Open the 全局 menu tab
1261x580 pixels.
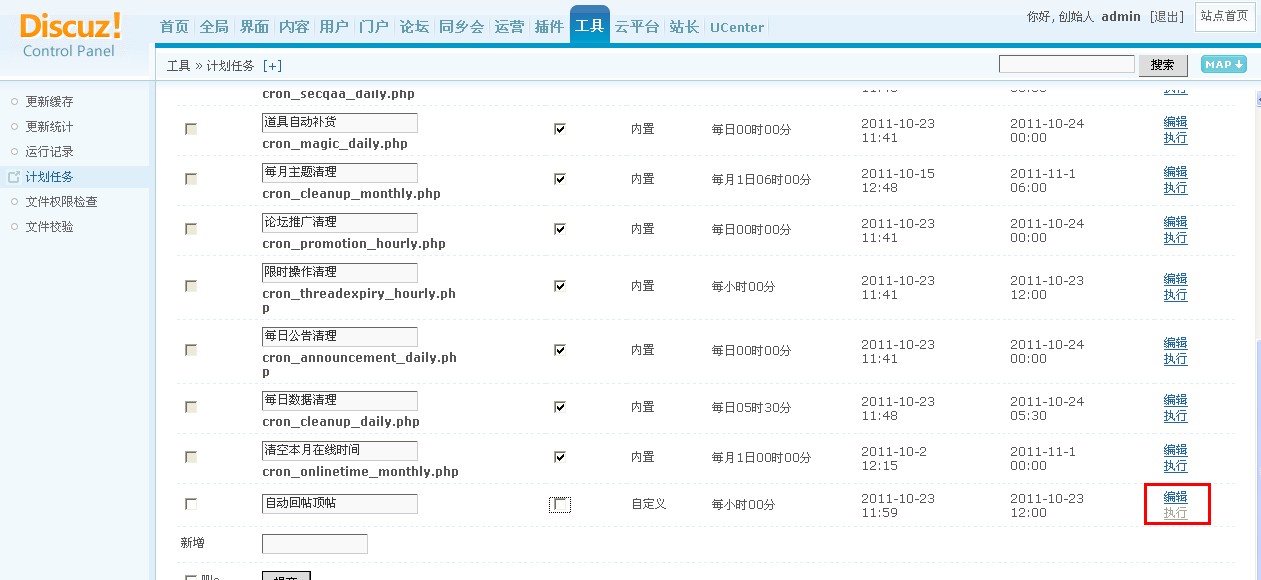[214, 27]
